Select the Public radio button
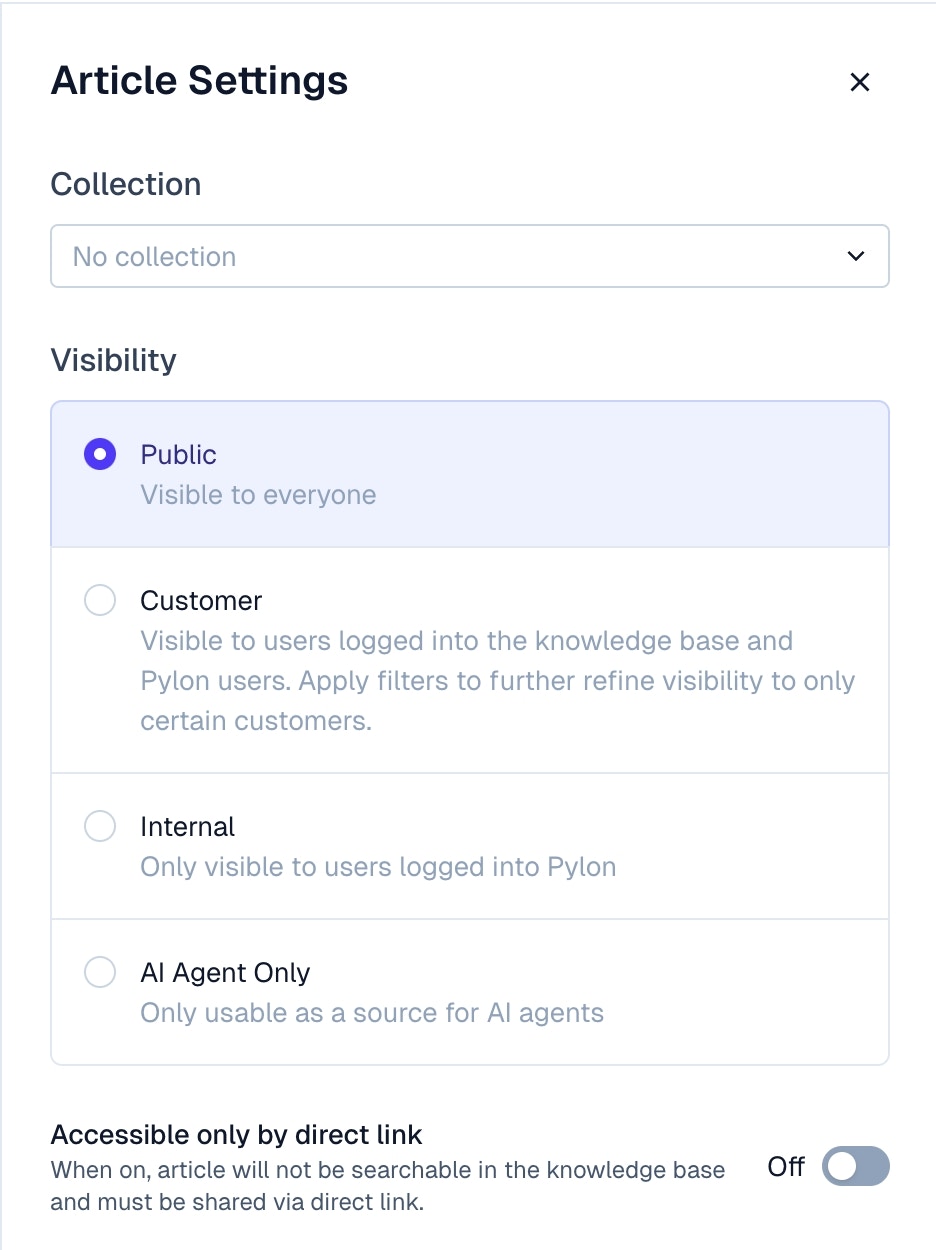This screenshot has height=1250, width=936. tap(100, 455)
